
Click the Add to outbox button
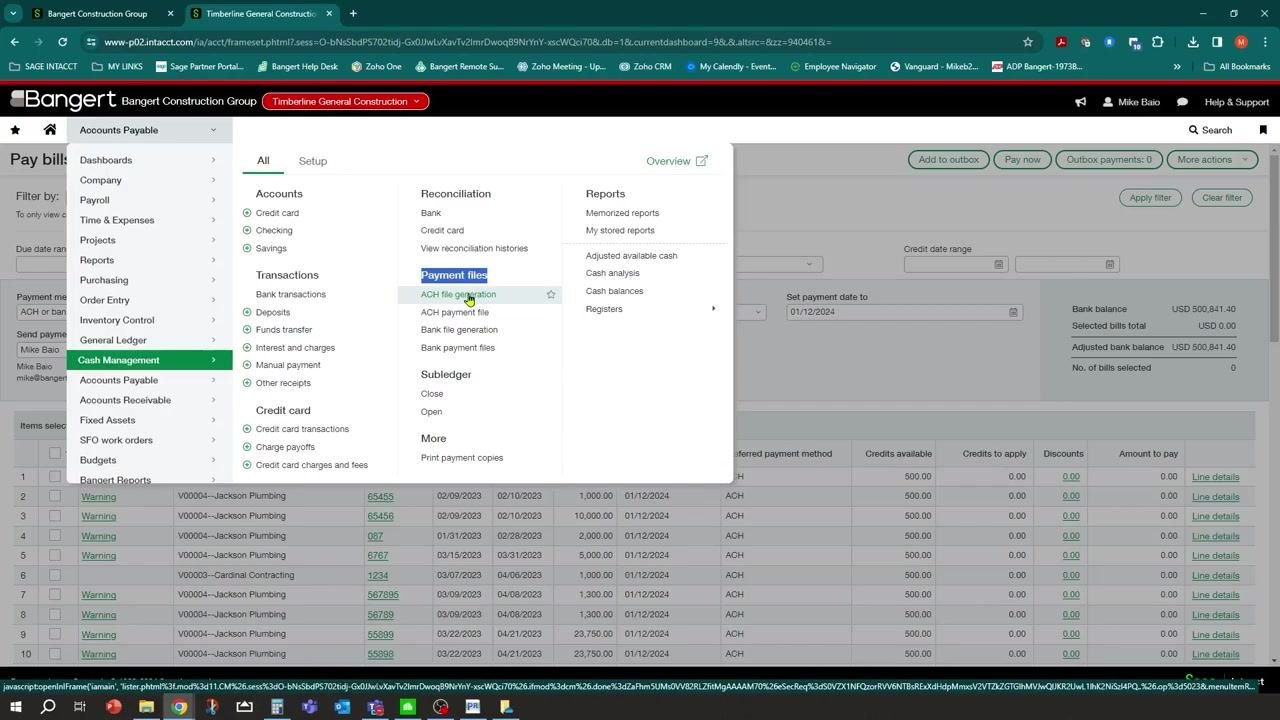(949, 160)
